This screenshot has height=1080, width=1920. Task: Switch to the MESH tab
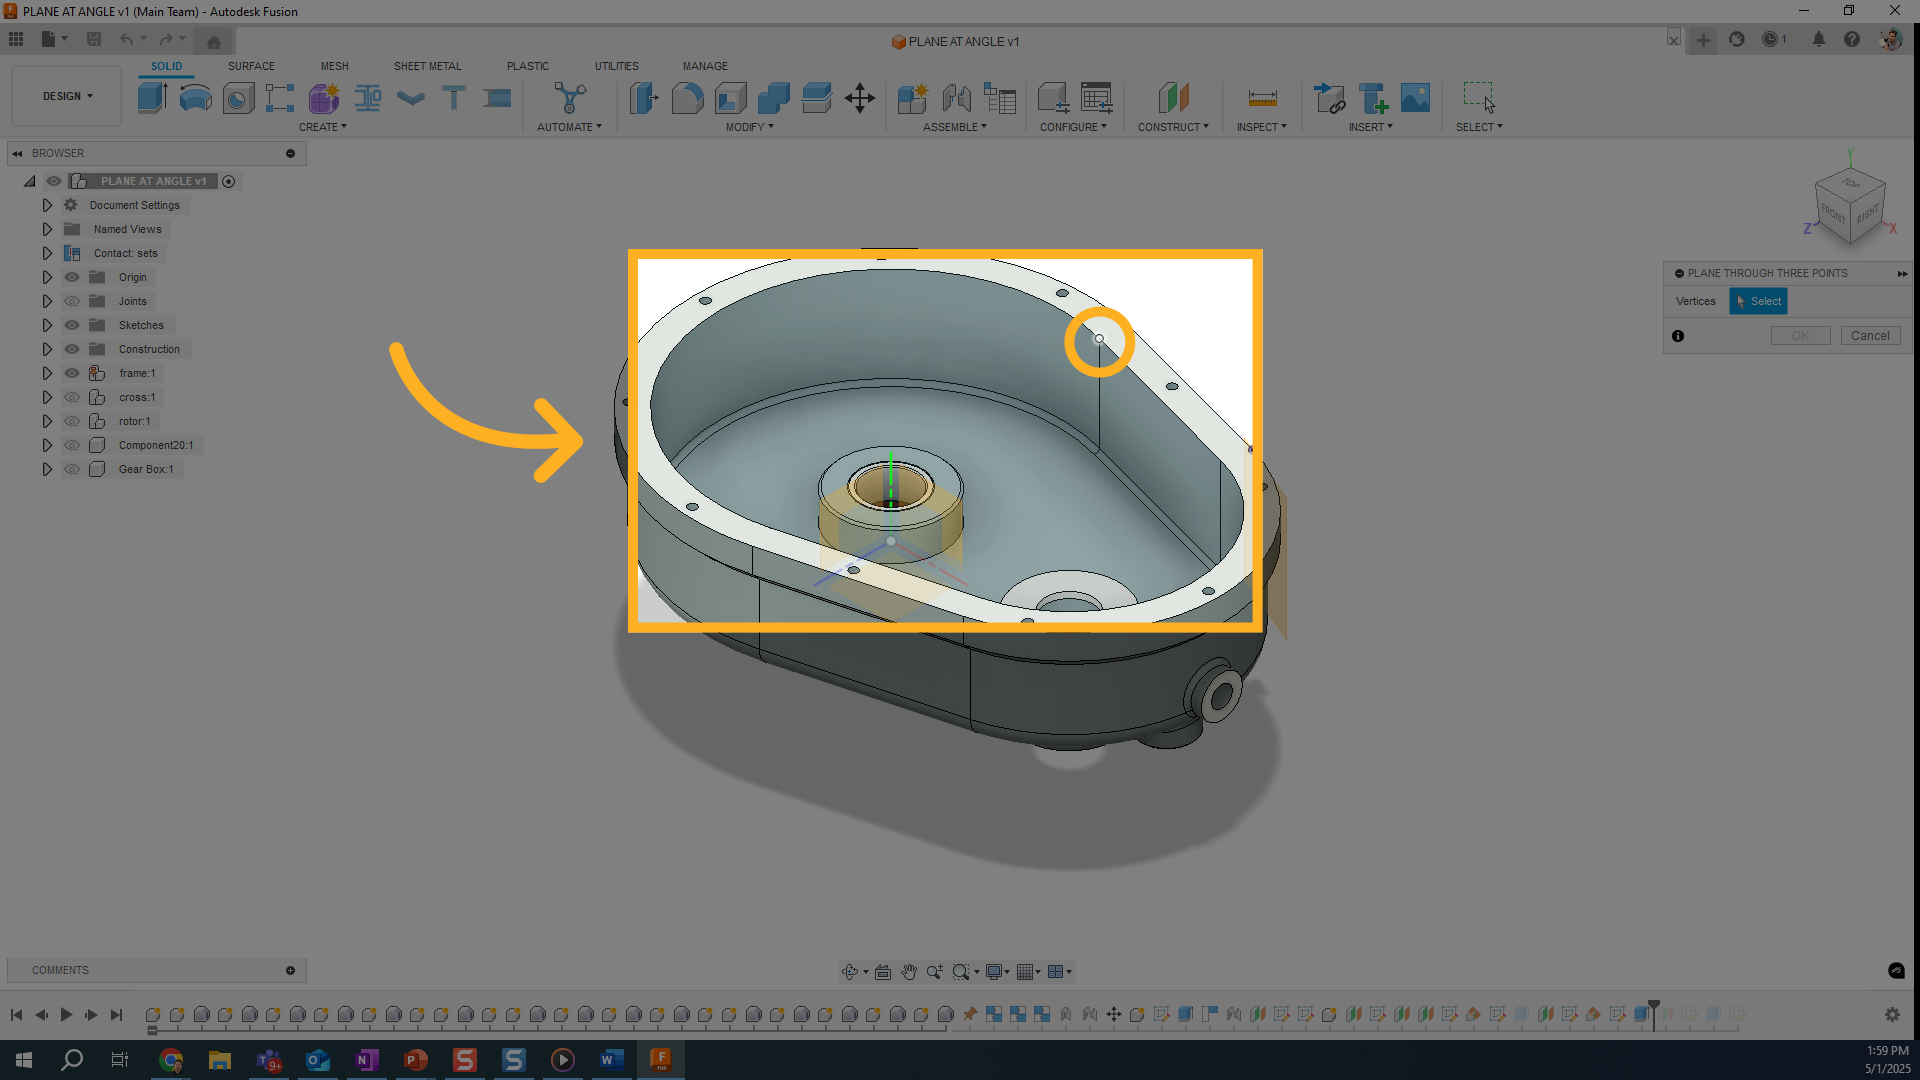(x=334, y=66)
